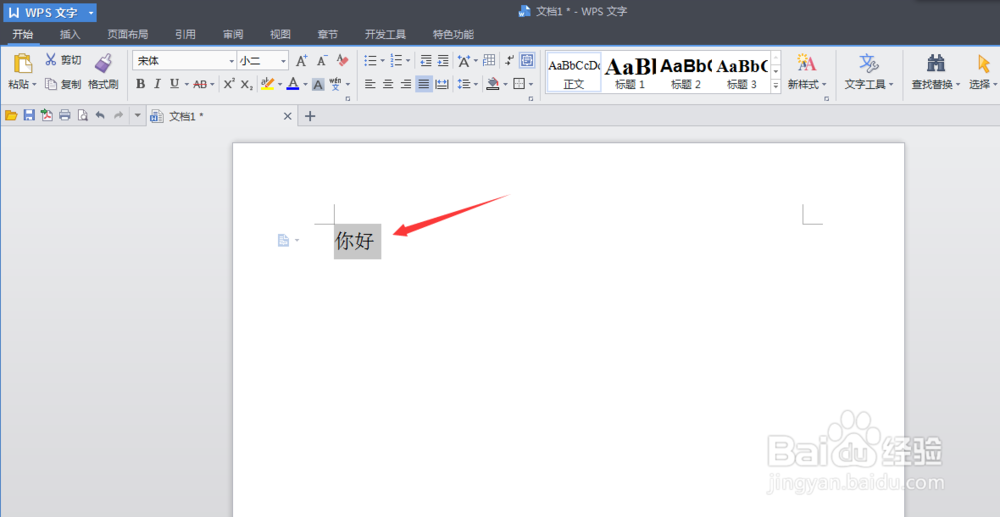Open the 审阅 ribbon tab

(x=233, y=34)
